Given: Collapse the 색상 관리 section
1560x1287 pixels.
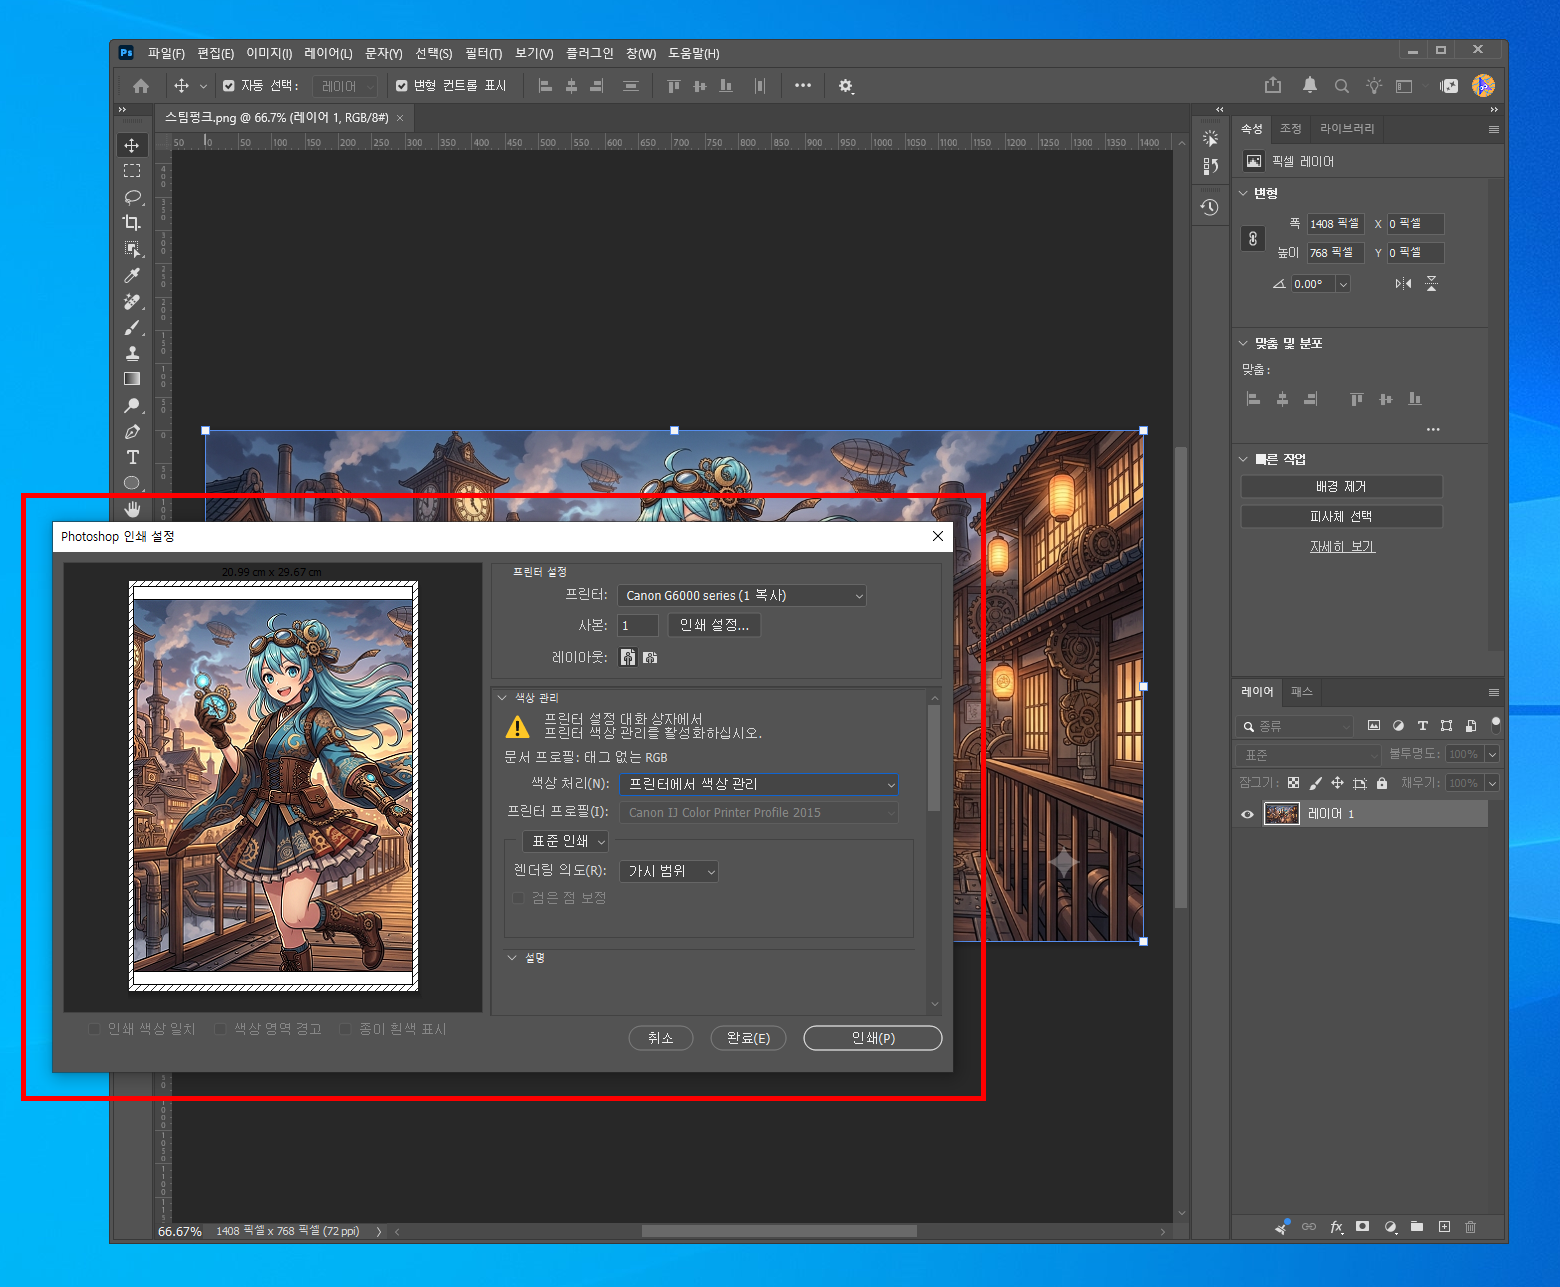Looking at the screenshot, I should [503, 698].
